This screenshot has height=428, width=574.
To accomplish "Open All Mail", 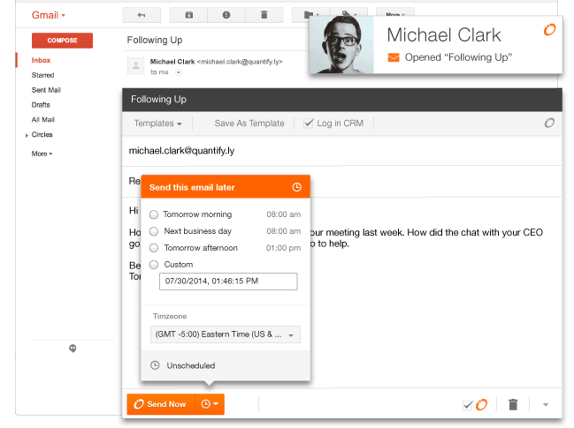I will coord(43,120).
